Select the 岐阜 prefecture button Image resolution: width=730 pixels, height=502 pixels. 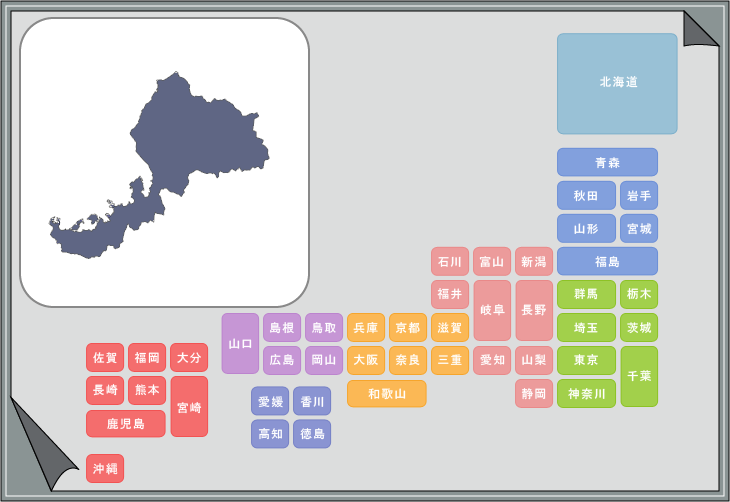tap(492, 310)
